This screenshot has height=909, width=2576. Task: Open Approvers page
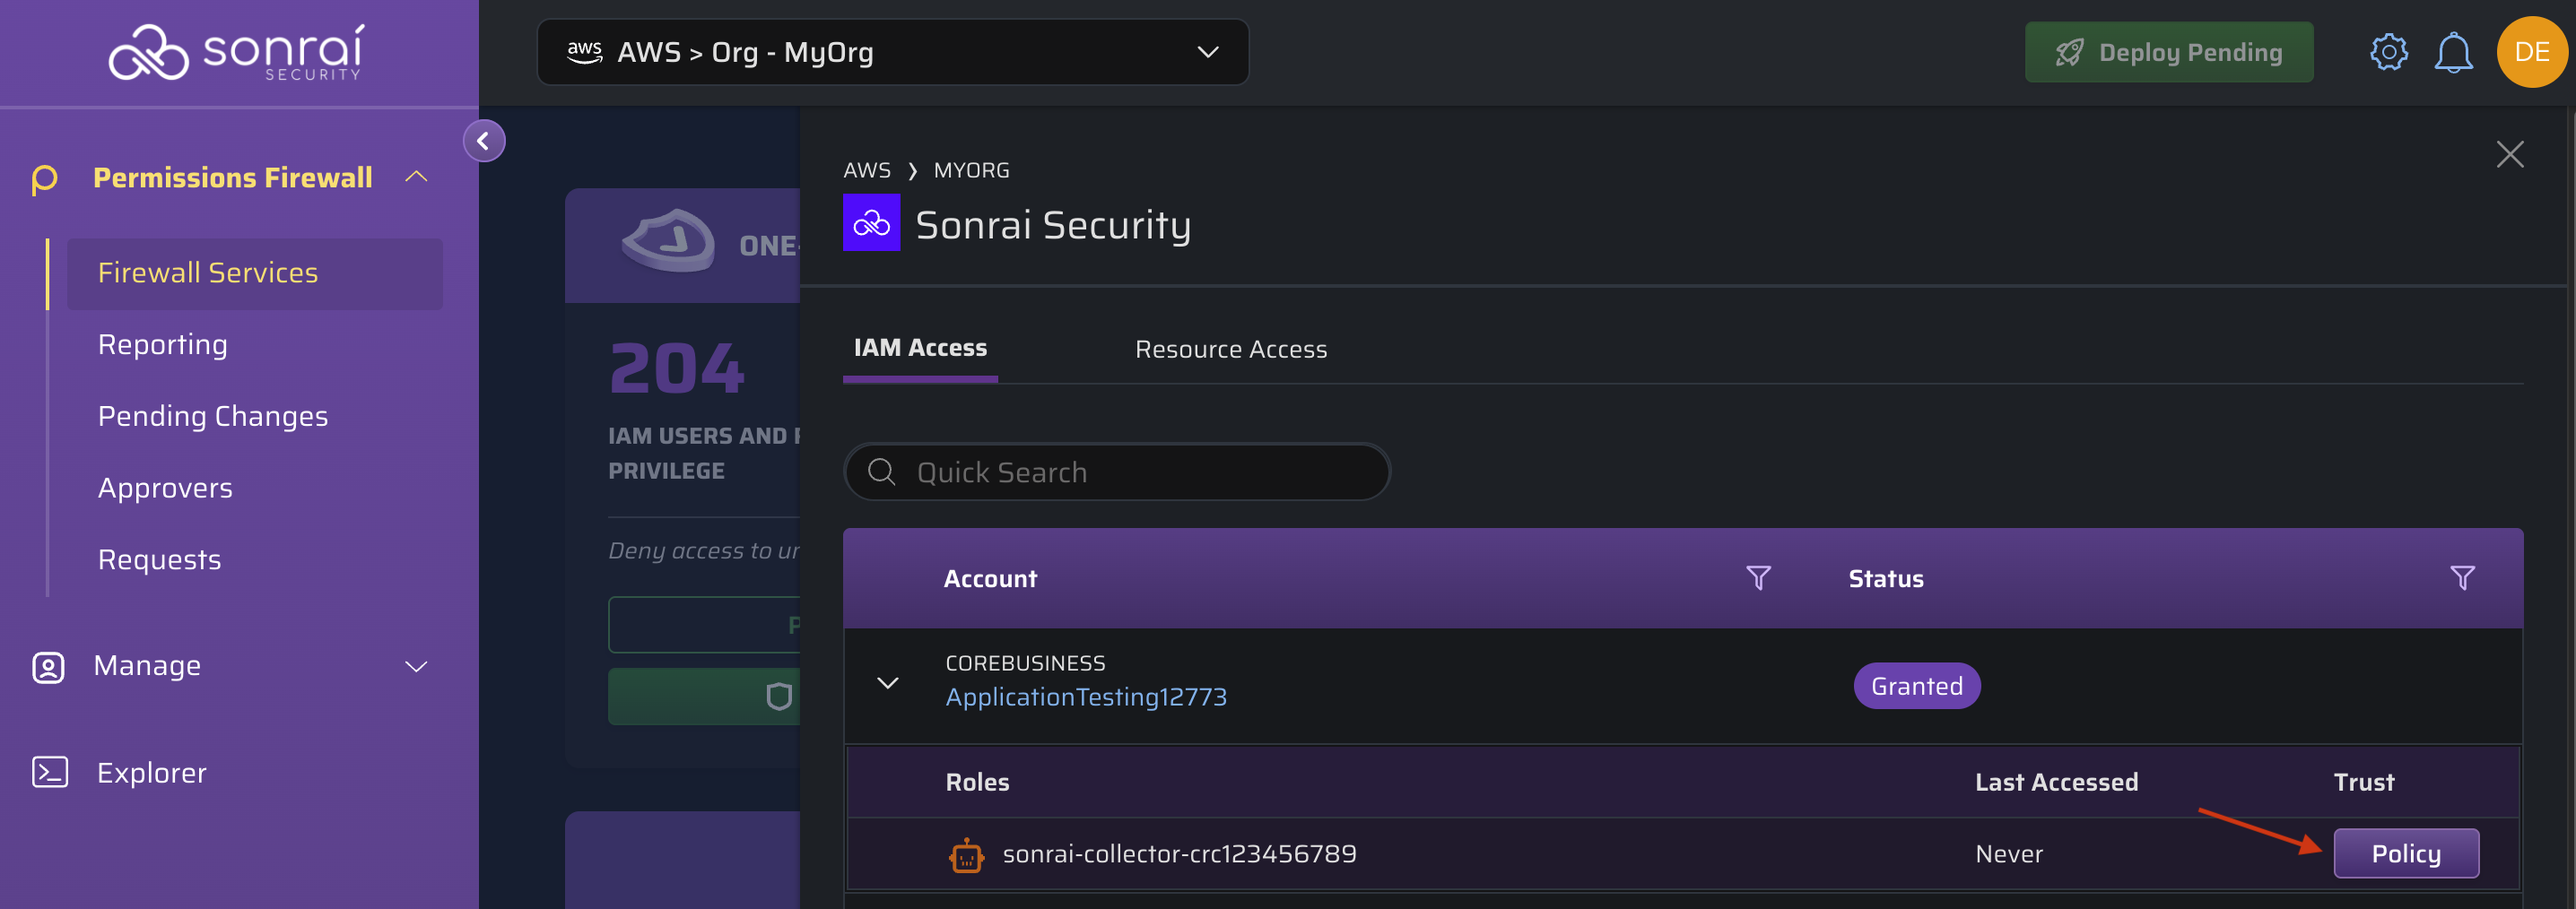click(x=165, y=488)
